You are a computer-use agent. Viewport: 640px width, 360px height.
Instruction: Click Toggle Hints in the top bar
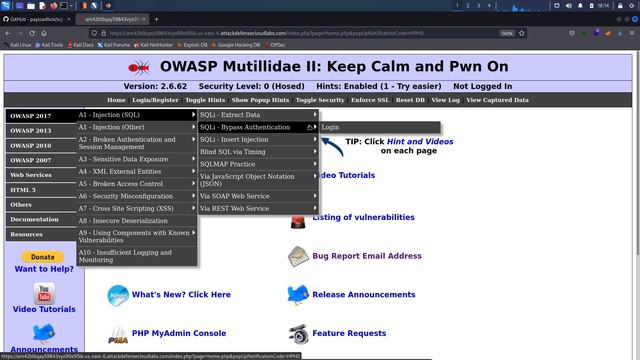point(205,100)
